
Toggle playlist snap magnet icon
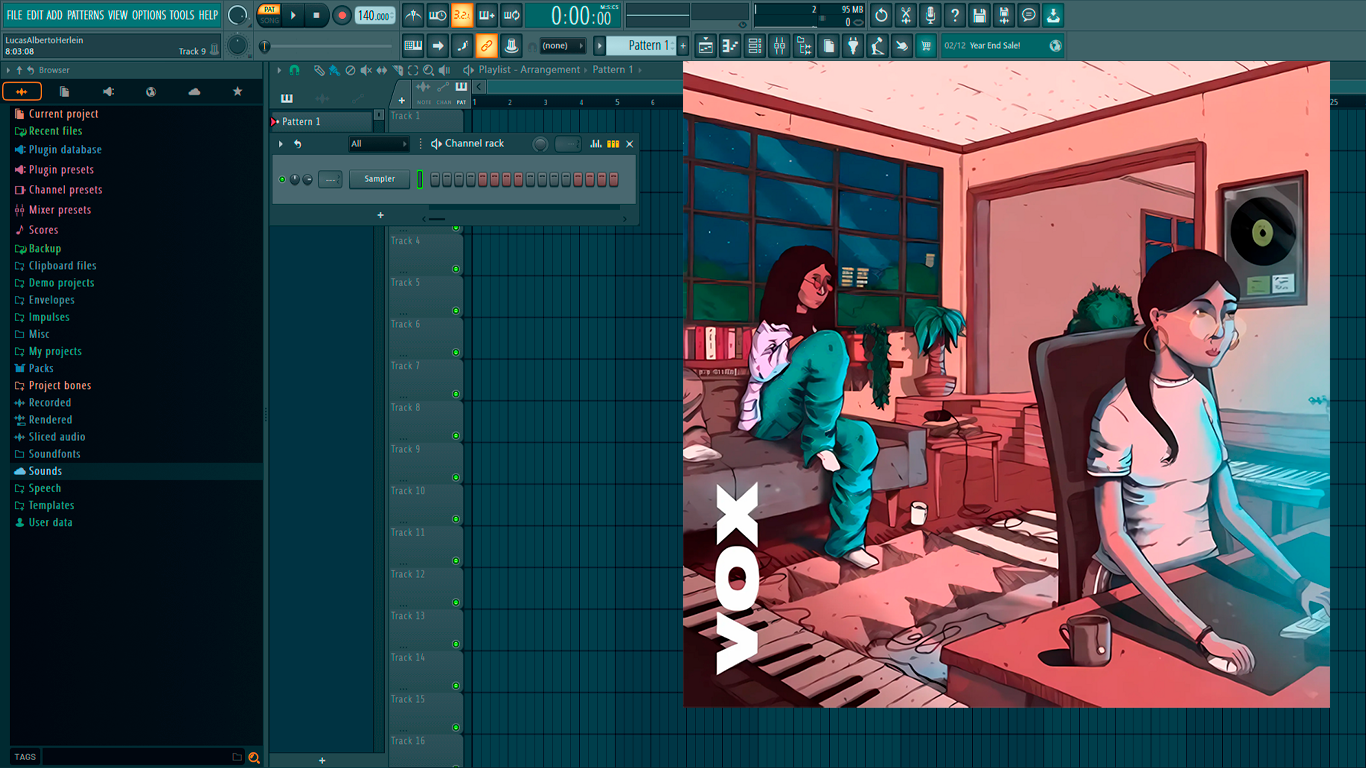tap(294, 70)
